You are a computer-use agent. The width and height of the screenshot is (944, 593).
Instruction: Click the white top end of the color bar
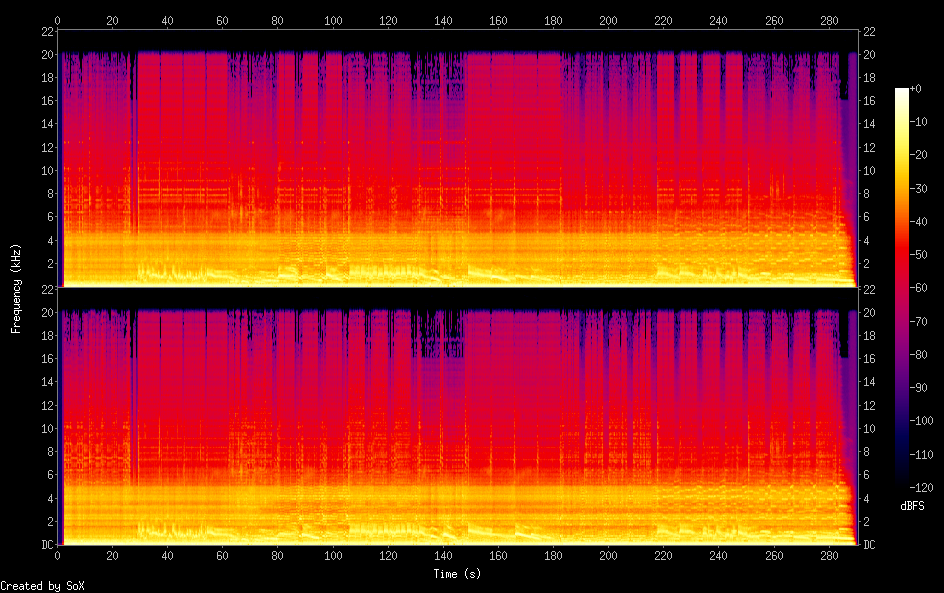(902, 92)
